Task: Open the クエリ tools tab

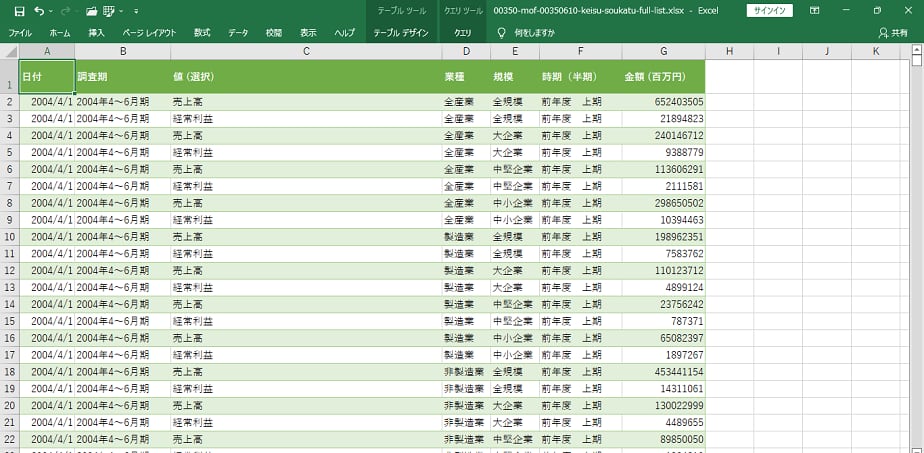Action: [x=462, y=32]
